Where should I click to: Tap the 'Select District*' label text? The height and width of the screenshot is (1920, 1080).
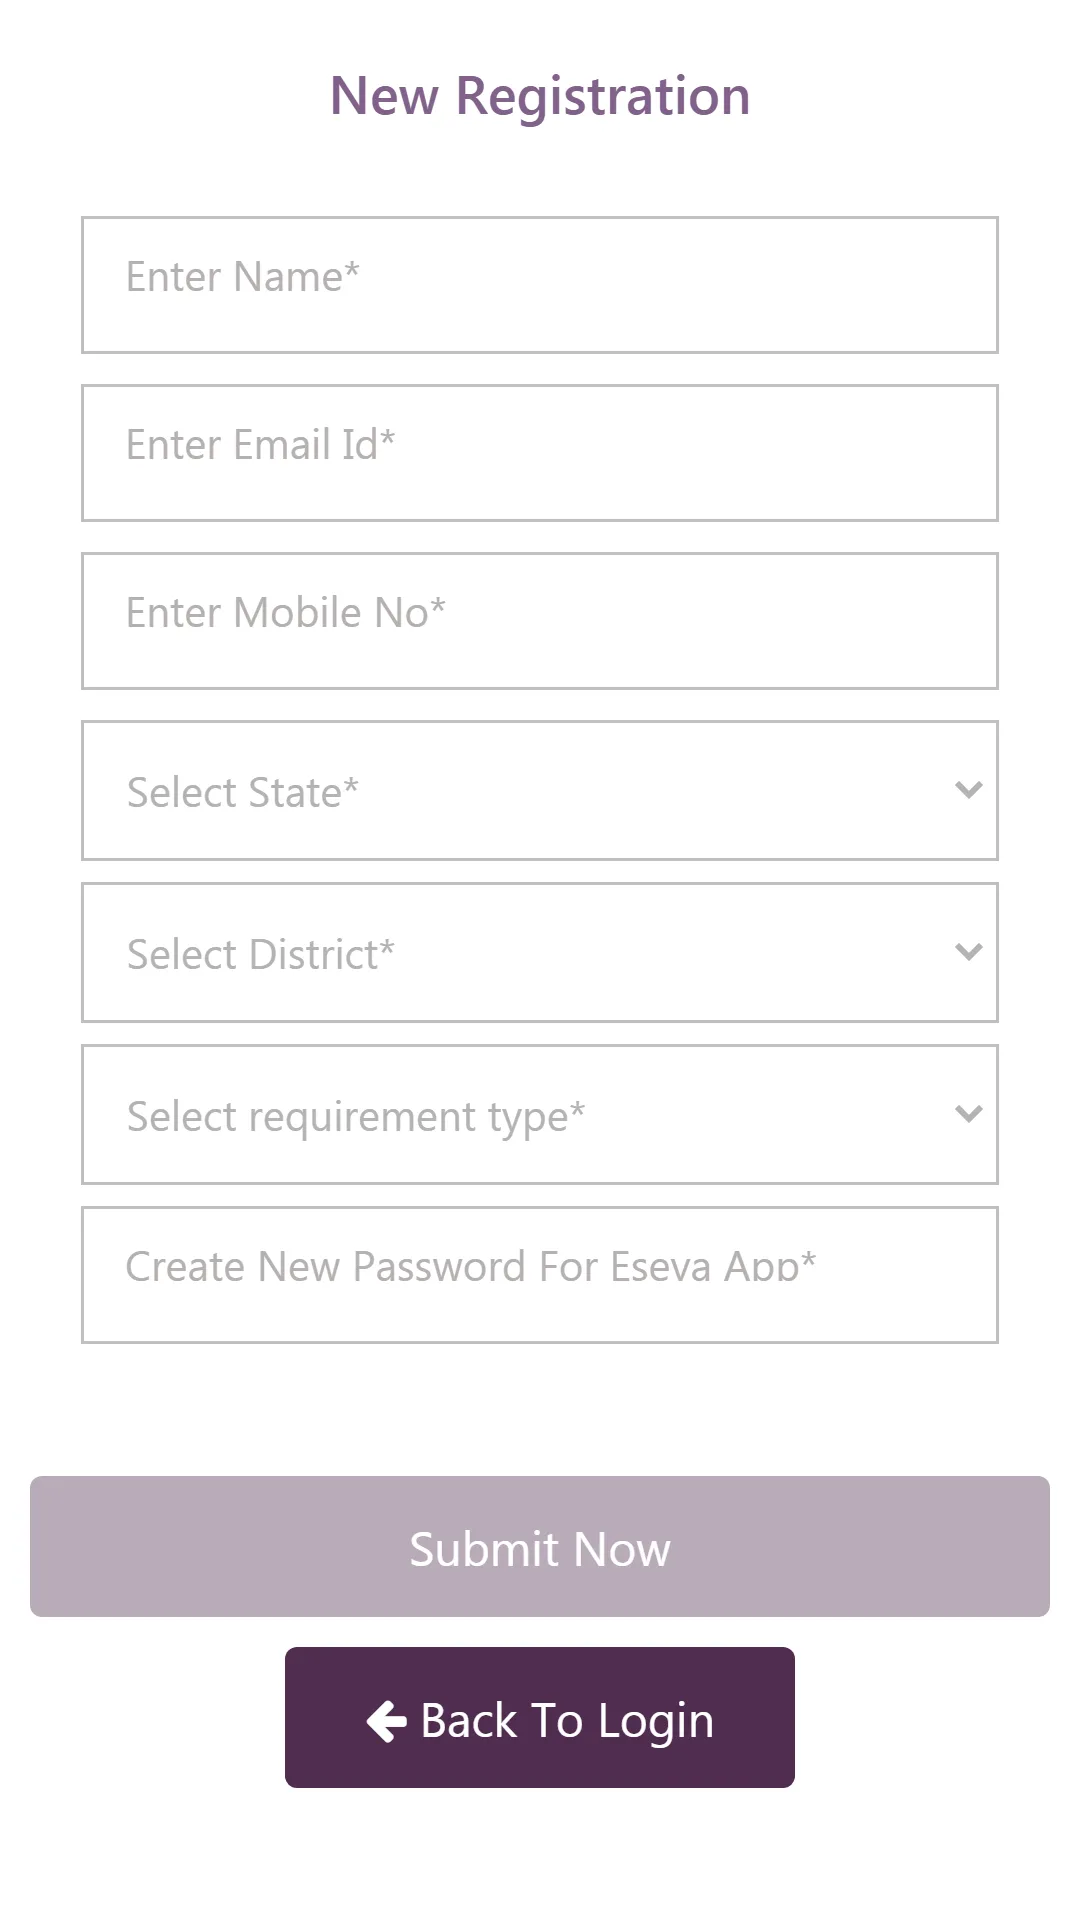point(260,955)
